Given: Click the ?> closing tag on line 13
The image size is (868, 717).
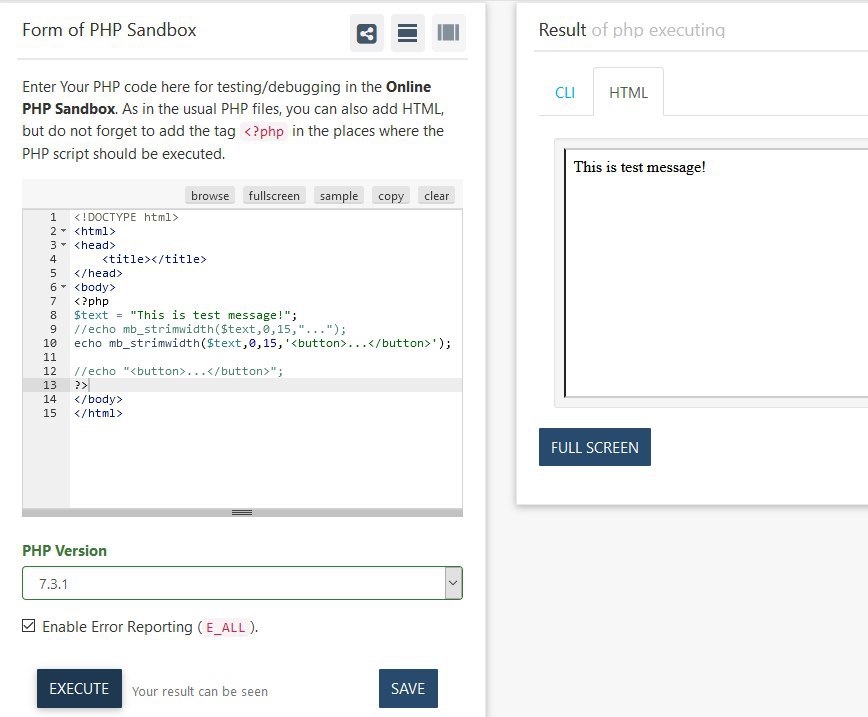Looking at the screenshot, I should 81,385.
